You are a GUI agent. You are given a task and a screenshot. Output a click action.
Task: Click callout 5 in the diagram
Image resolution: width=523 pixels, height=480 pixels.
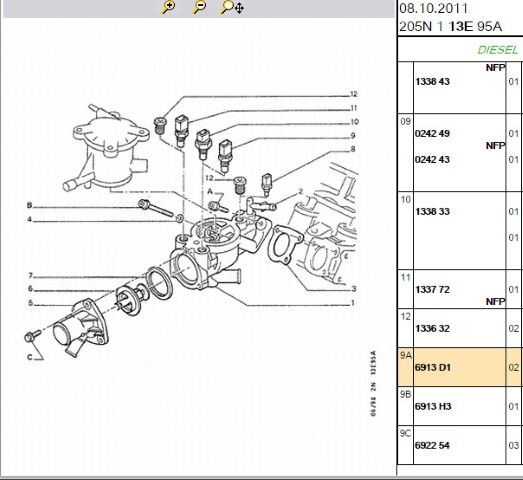click(x=30, y=303)
